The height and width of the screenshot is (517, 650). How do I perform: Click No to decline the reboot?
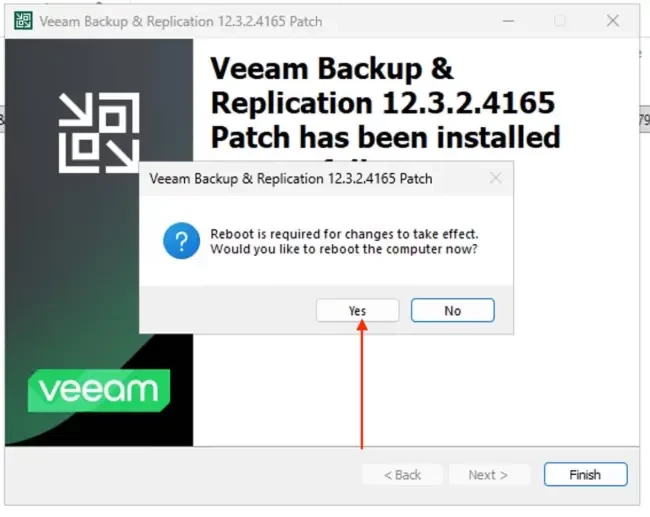[x=453, y=311]
